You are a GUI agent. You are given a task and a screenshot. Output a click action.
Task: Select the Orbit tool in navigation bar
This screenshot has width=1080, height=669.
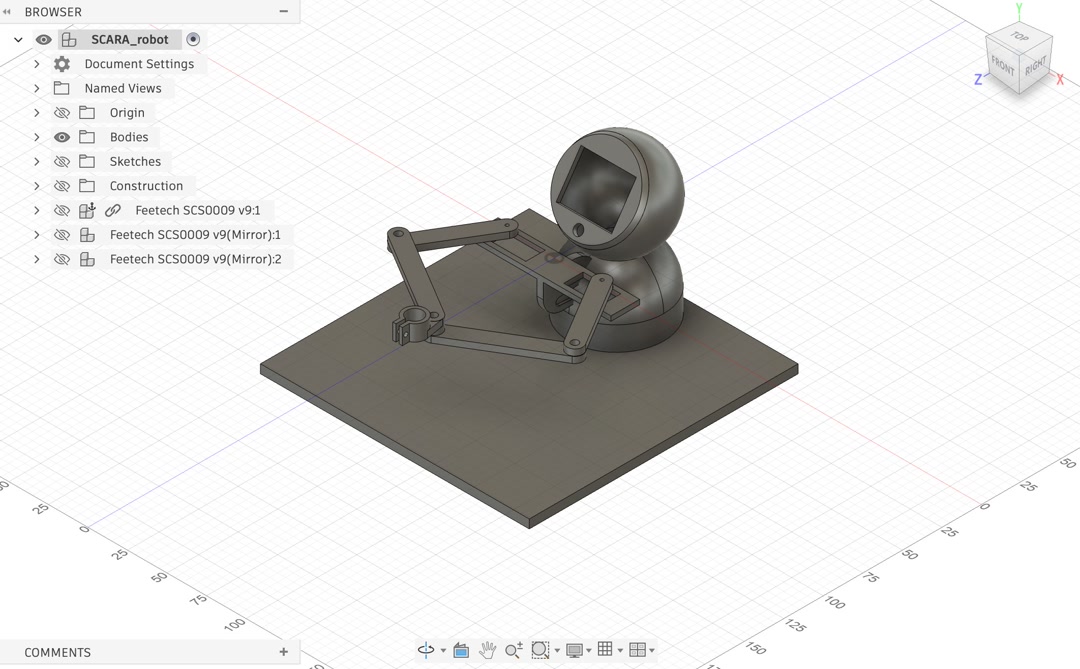426,650
